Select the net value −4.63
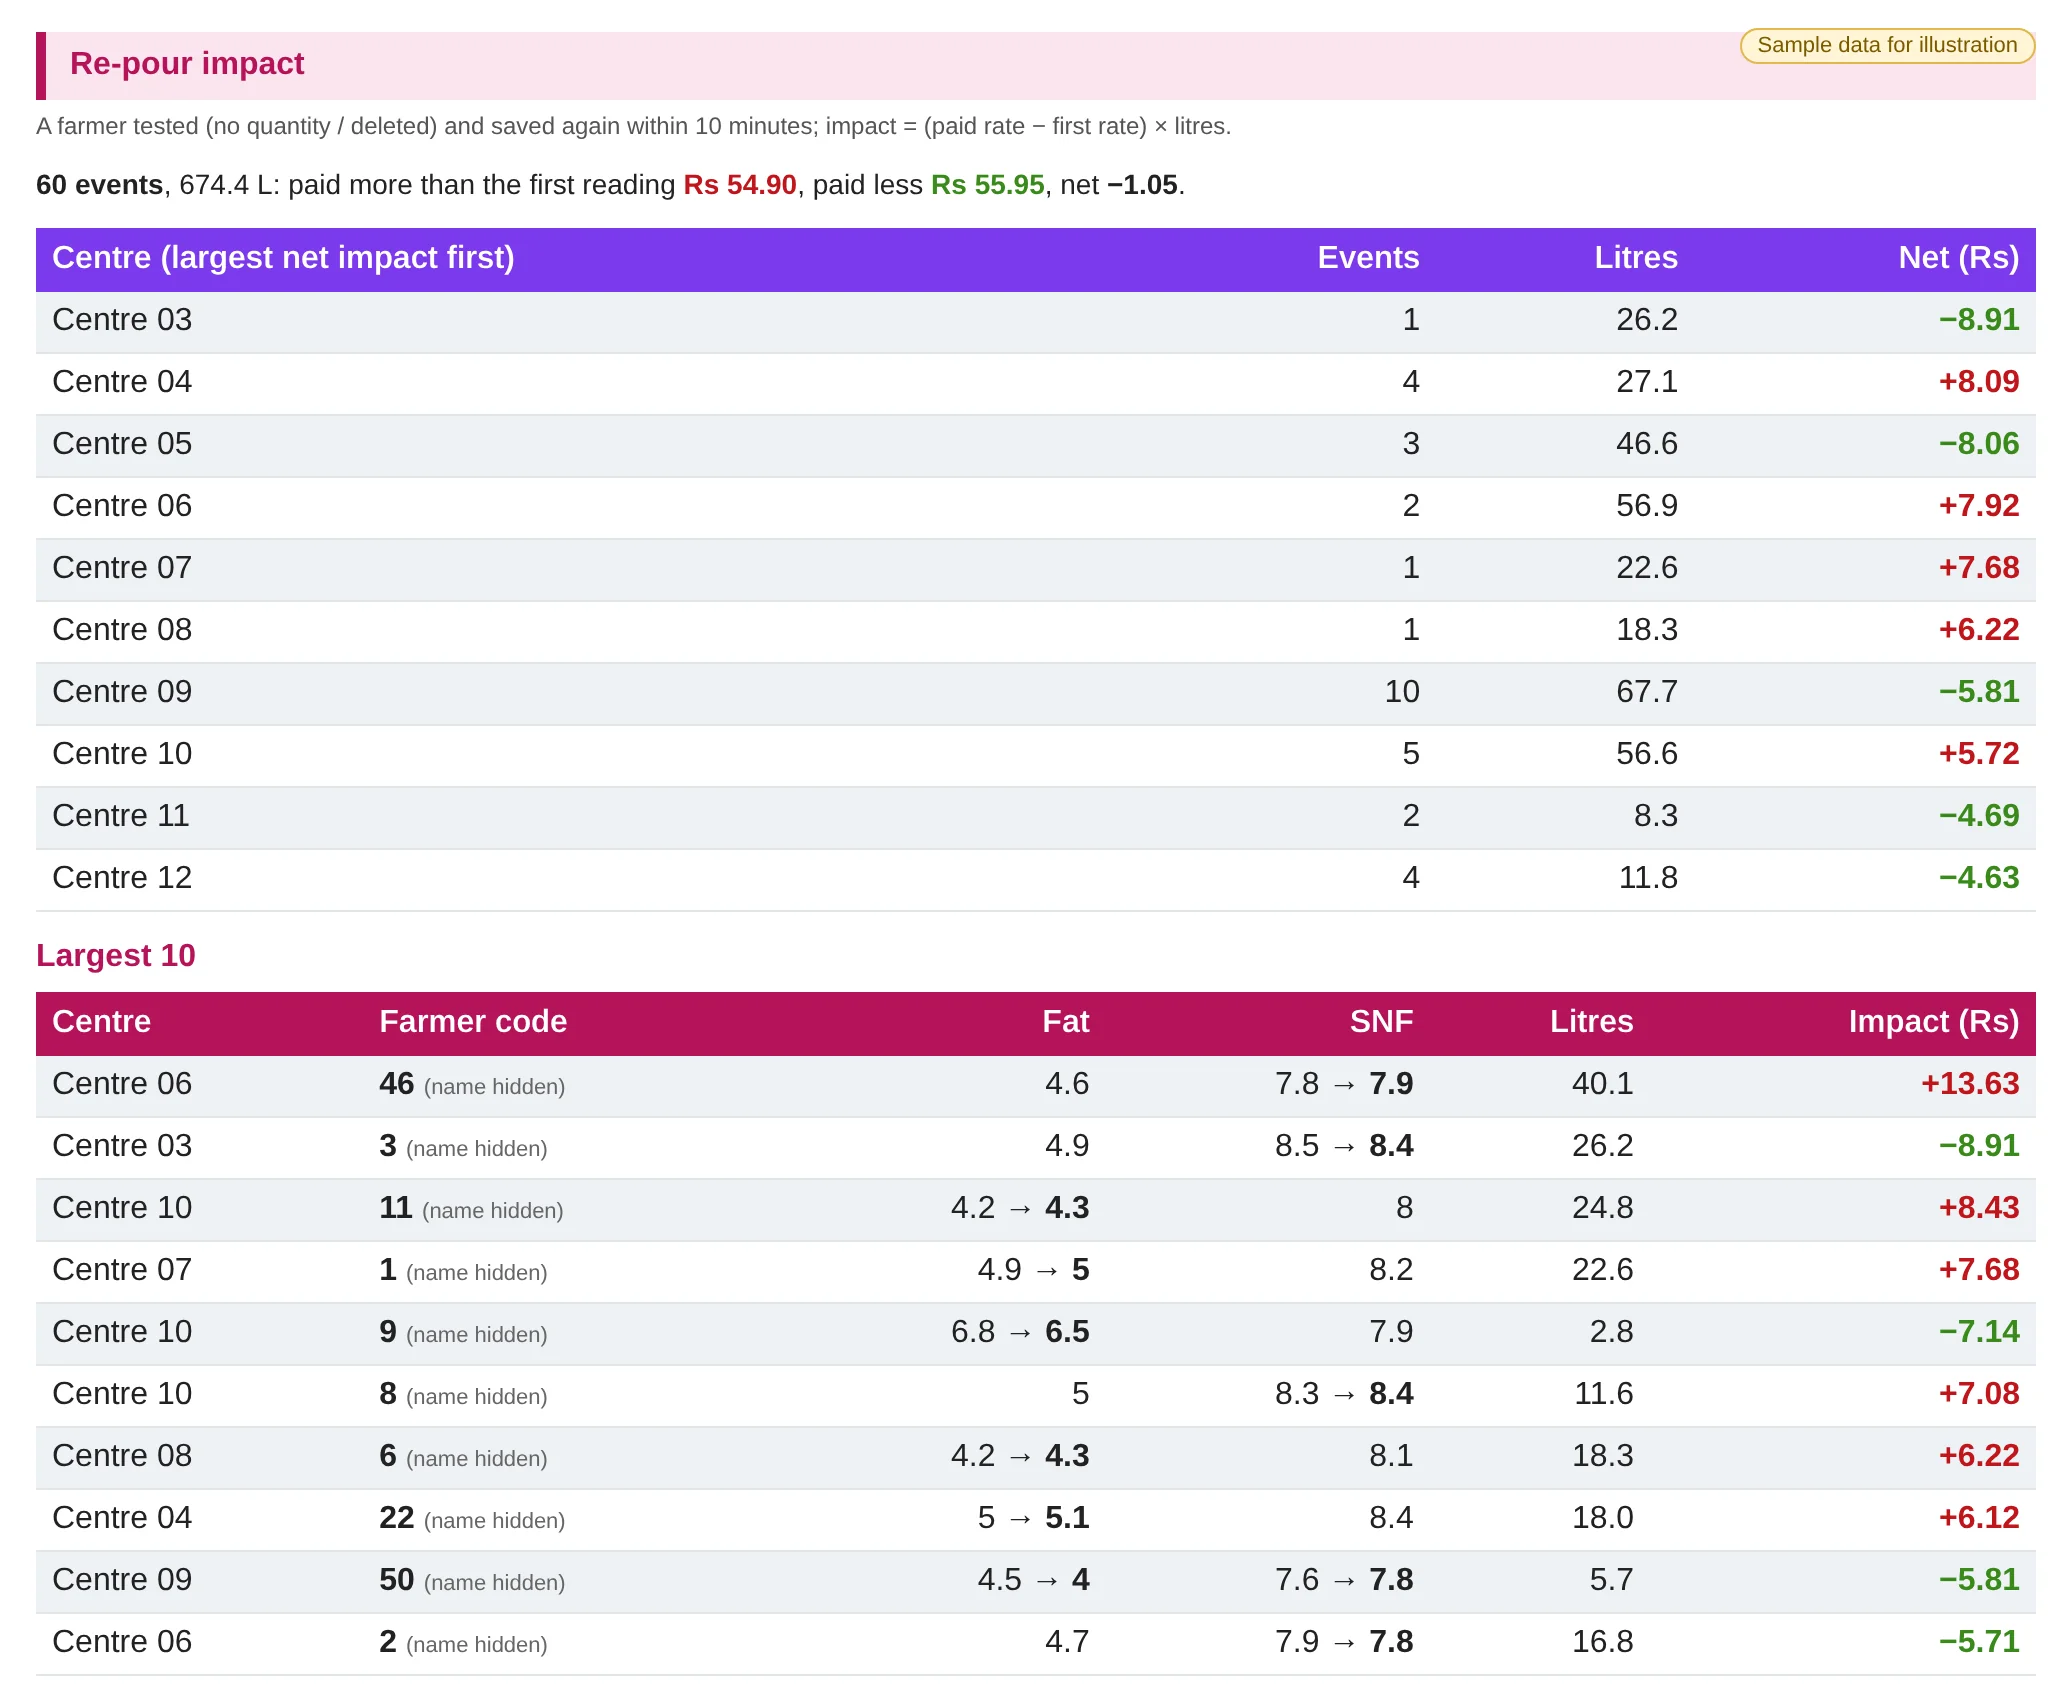The width and height of the screenshot is (2072, 1708). coord(1979,878)
